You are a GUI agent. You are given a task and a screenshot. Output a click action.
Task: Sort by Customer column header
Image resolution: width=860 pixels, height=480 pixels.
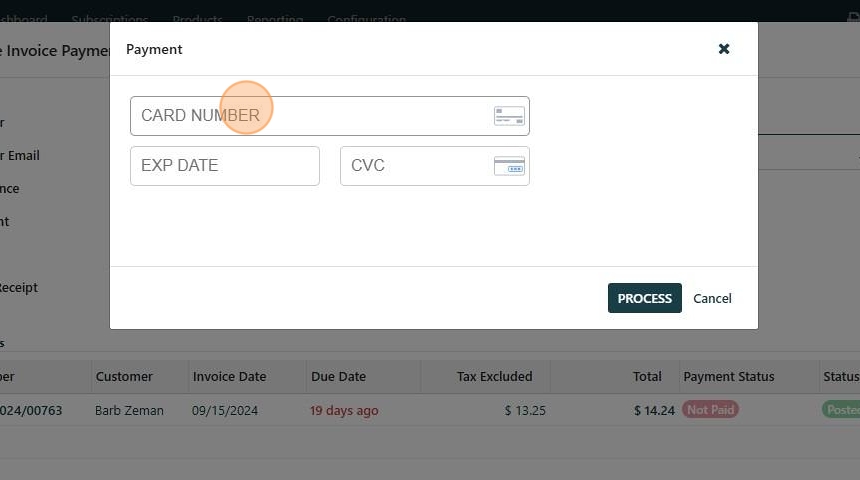124,377
